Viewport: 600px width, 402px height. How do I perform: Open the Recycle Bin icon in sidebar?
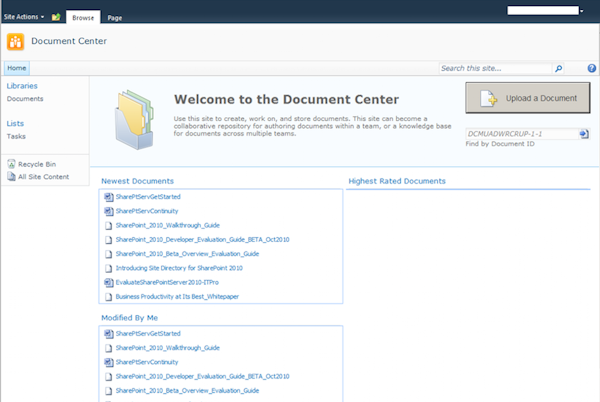point(11,164)
